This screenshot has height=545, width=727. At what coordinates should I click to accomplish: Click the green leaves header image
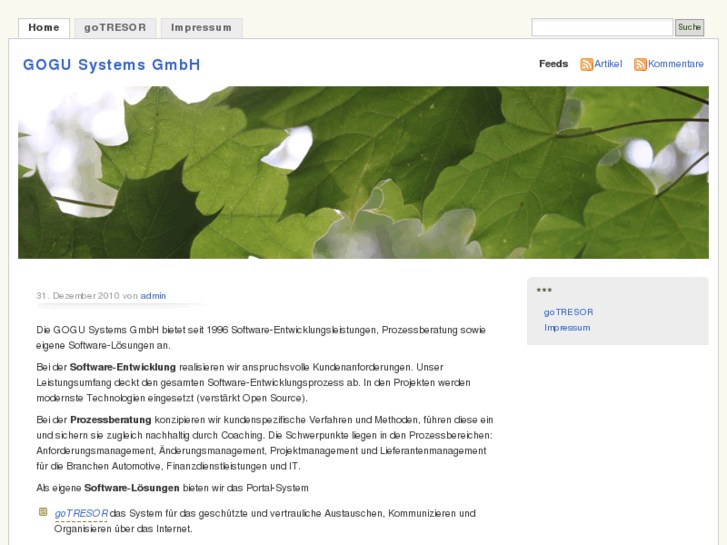[x=364, y=173]
